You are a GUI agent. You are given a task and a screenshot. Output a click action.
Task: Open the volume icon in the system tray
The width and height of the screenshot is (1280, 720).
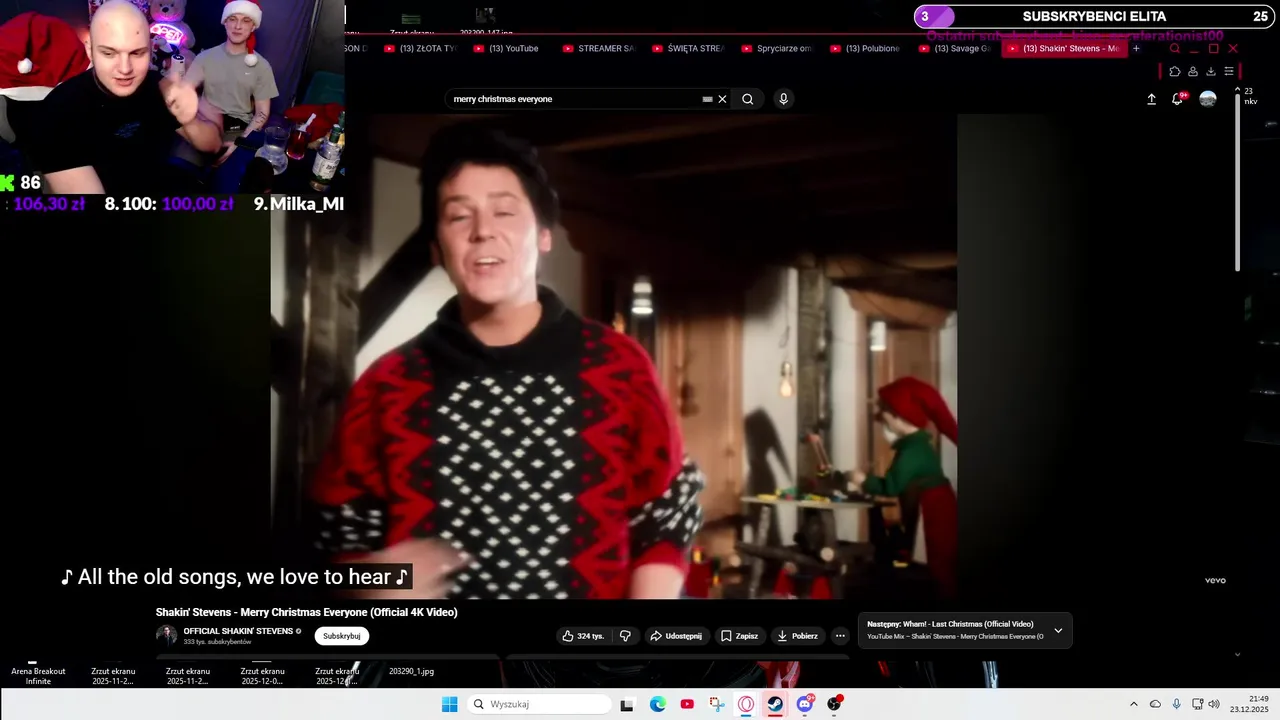(1214, 704)
